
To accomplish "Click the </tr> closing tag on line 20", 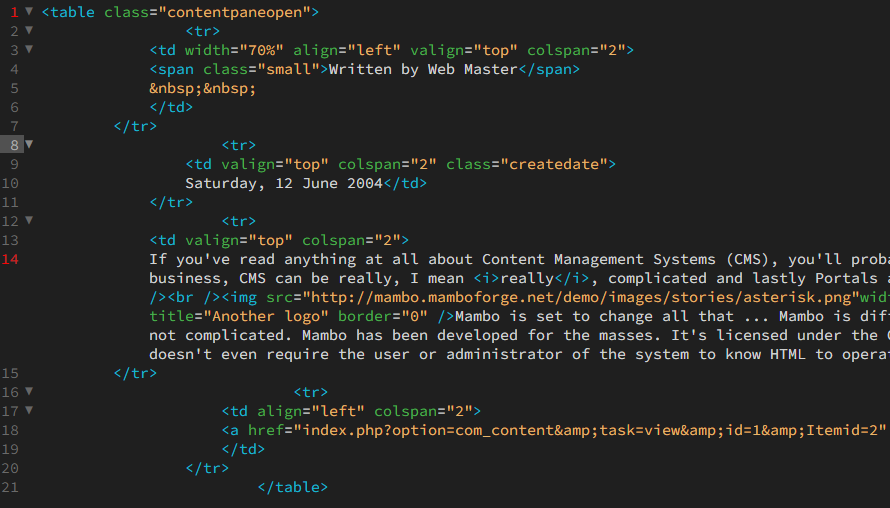I will (x=207, y=468).
